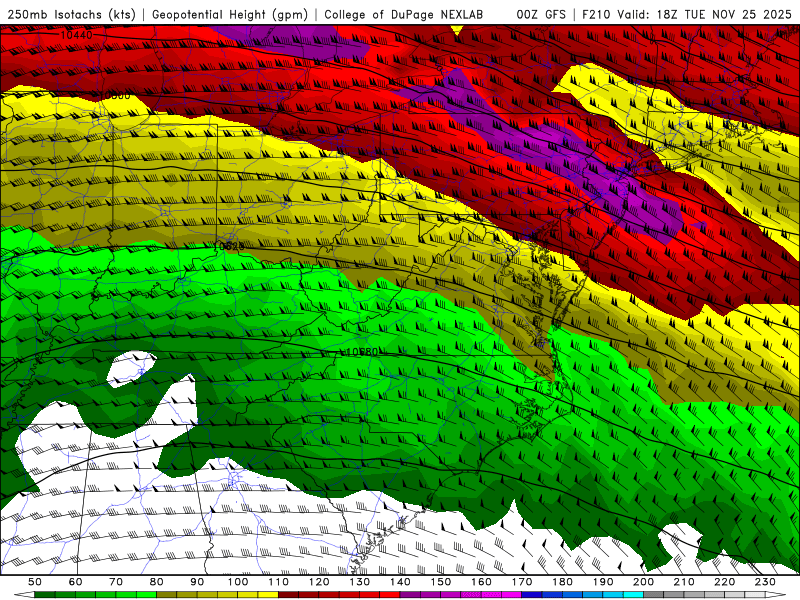The width and height of the screenshot is (800, 600).
Task: Click the cyan swatch ending at 200
Action: pyautogui.click(x=634, y=595)
